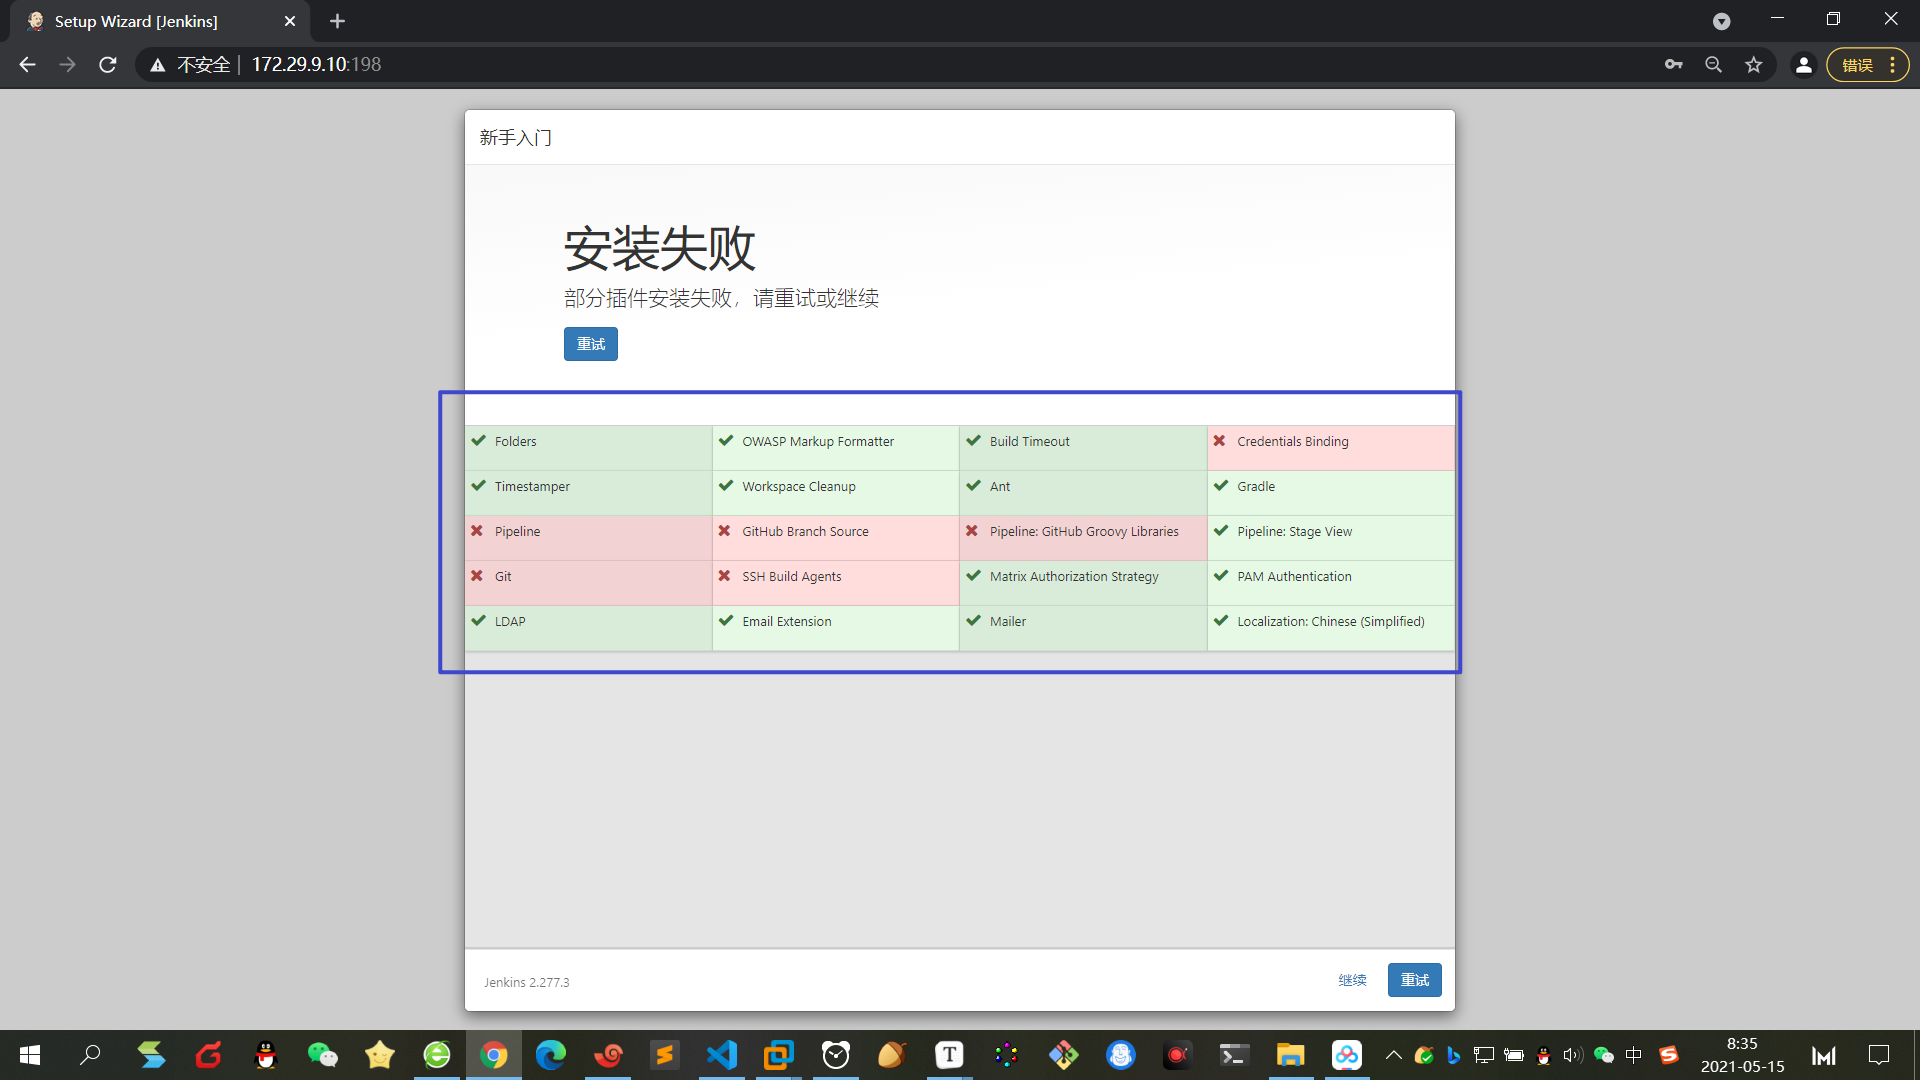
Task: Click the Ant plugin cell
Action: click(x=1083, y=493)
